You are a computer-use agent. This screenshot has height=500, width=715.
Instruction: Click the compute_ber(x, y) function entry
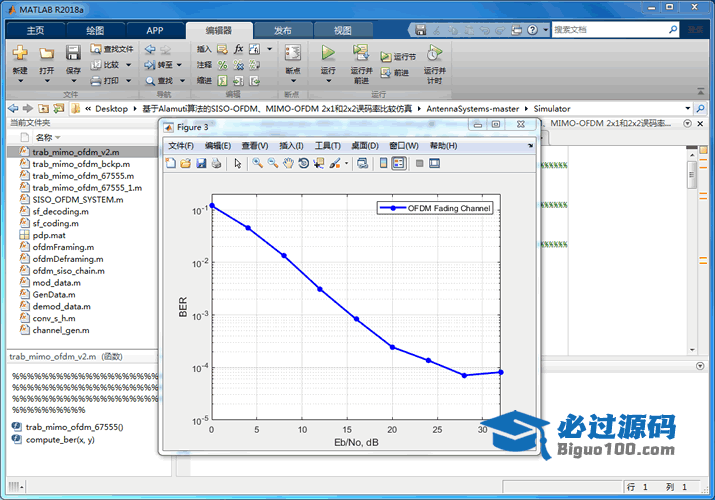coord(60,439)
